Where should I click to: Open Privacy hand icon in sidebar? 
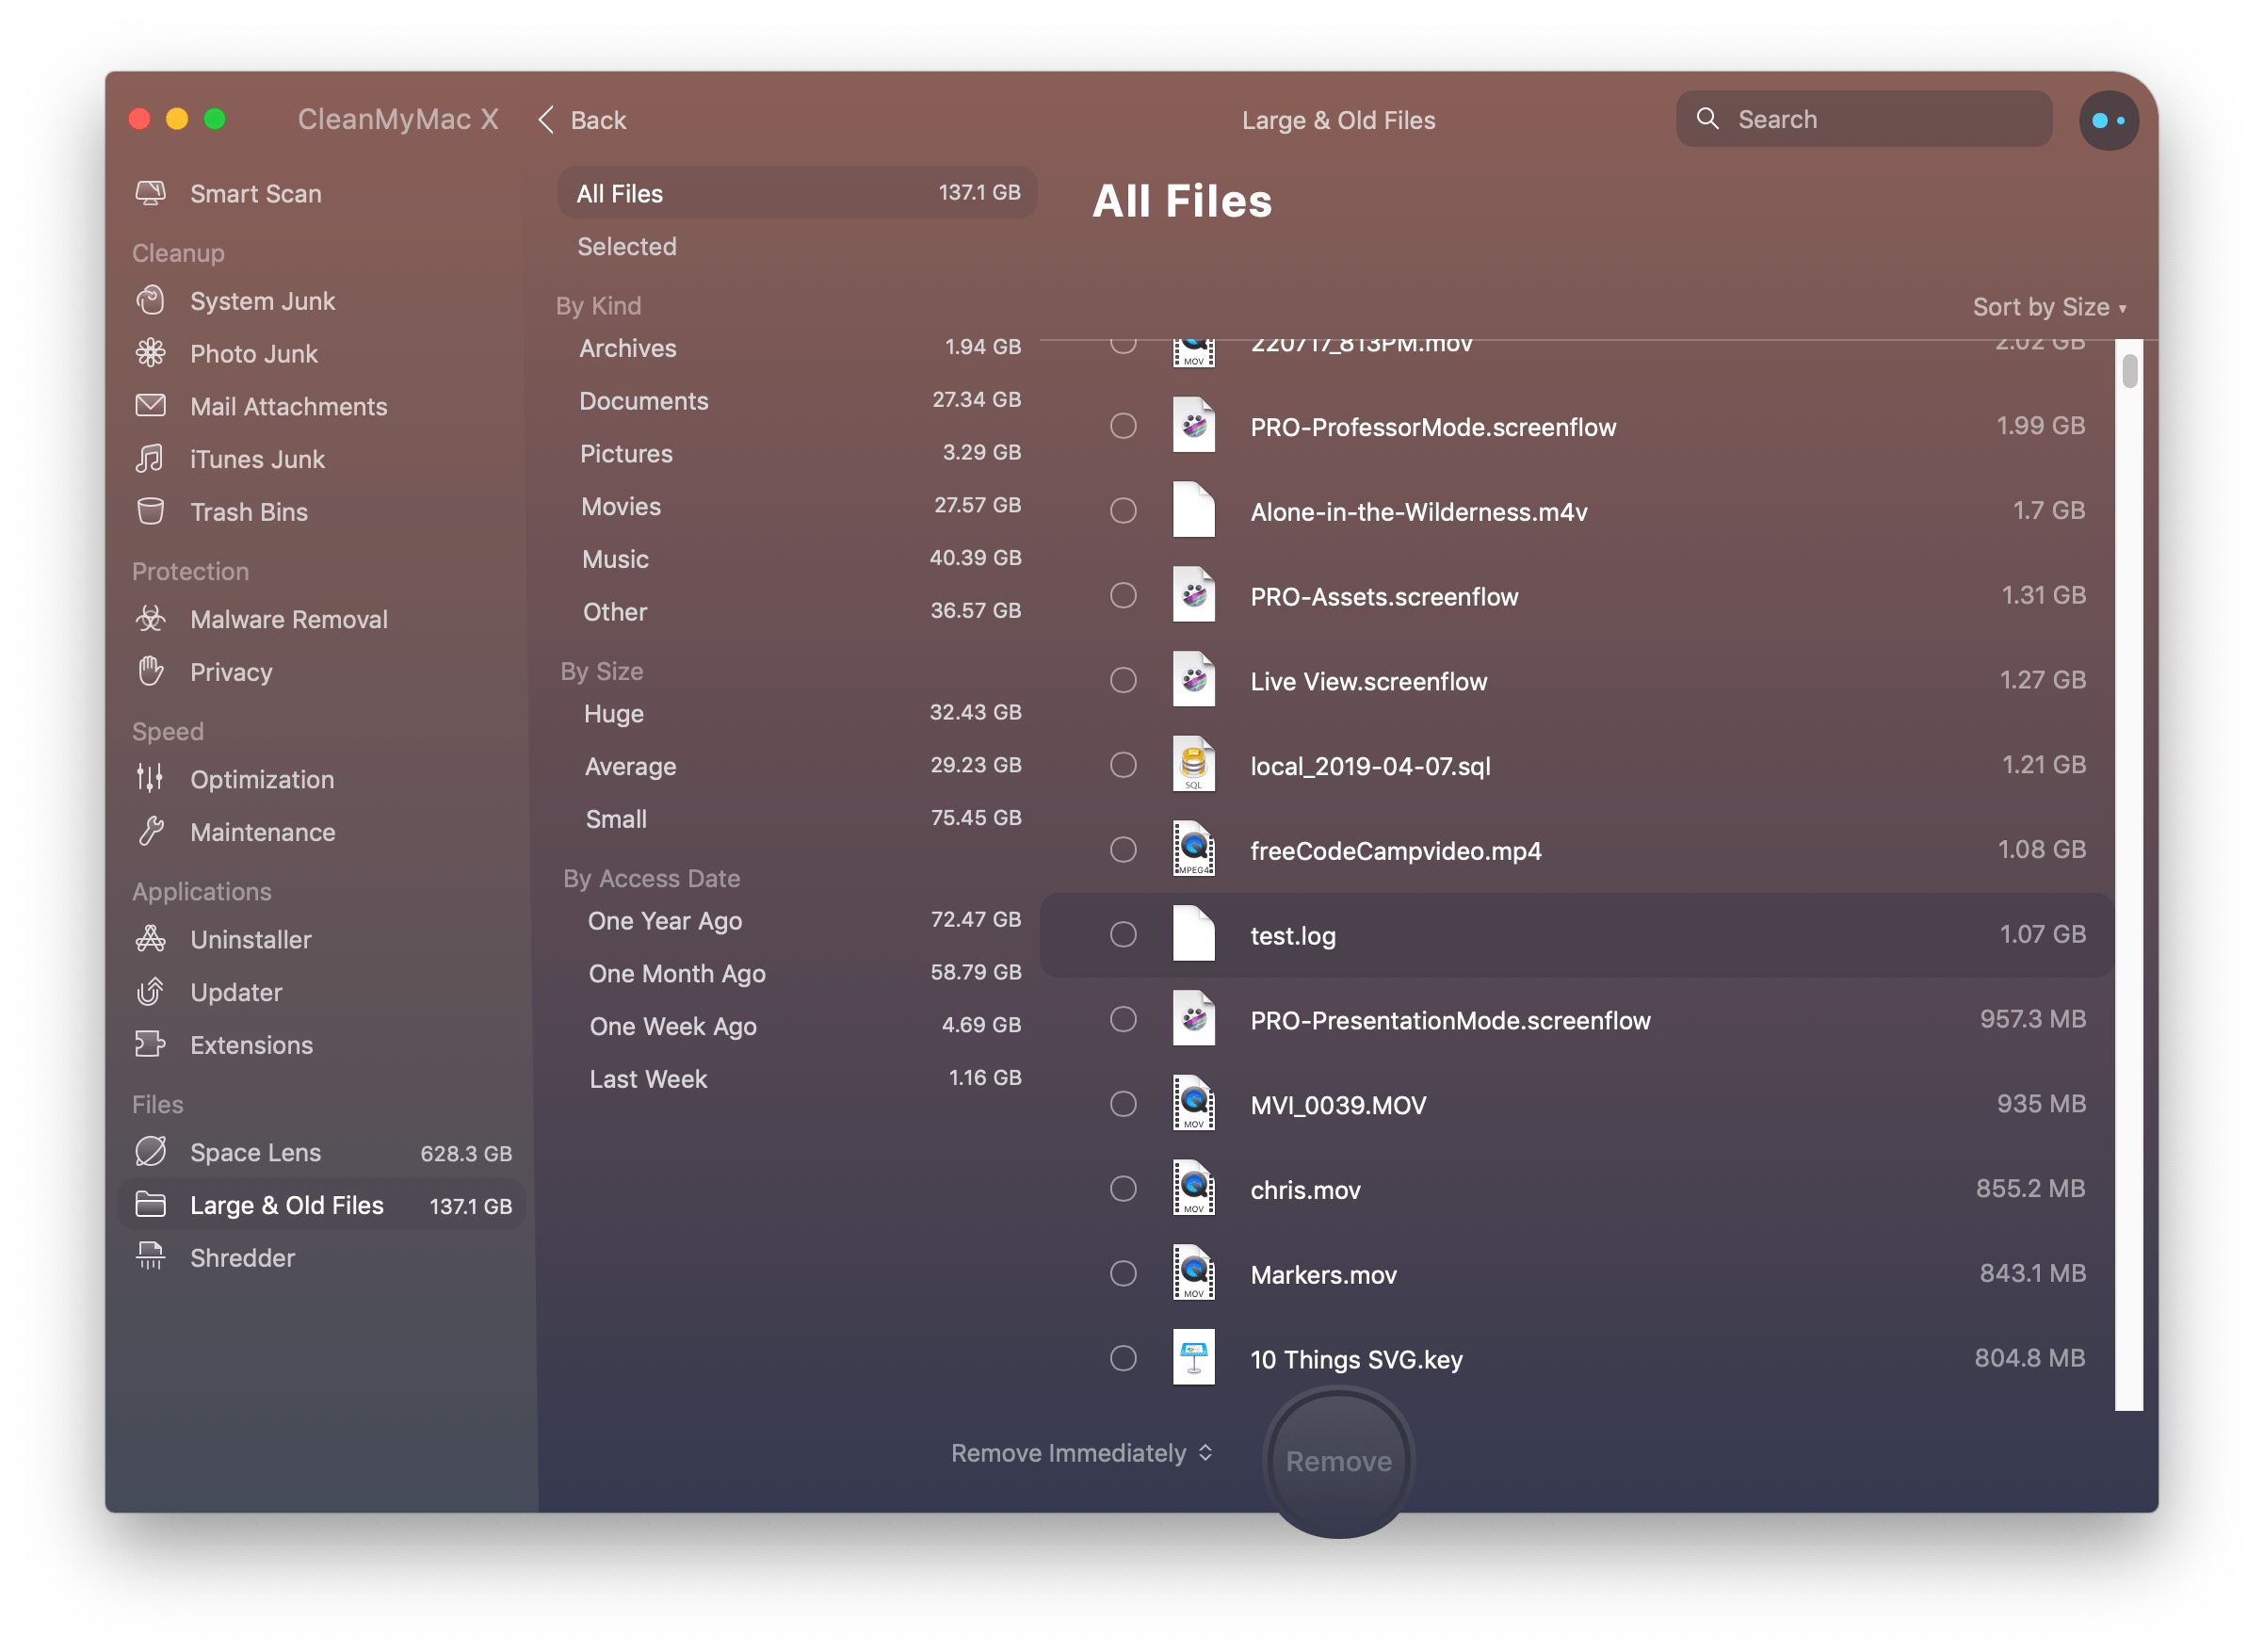pyautogui.click(x=150, y=672)
